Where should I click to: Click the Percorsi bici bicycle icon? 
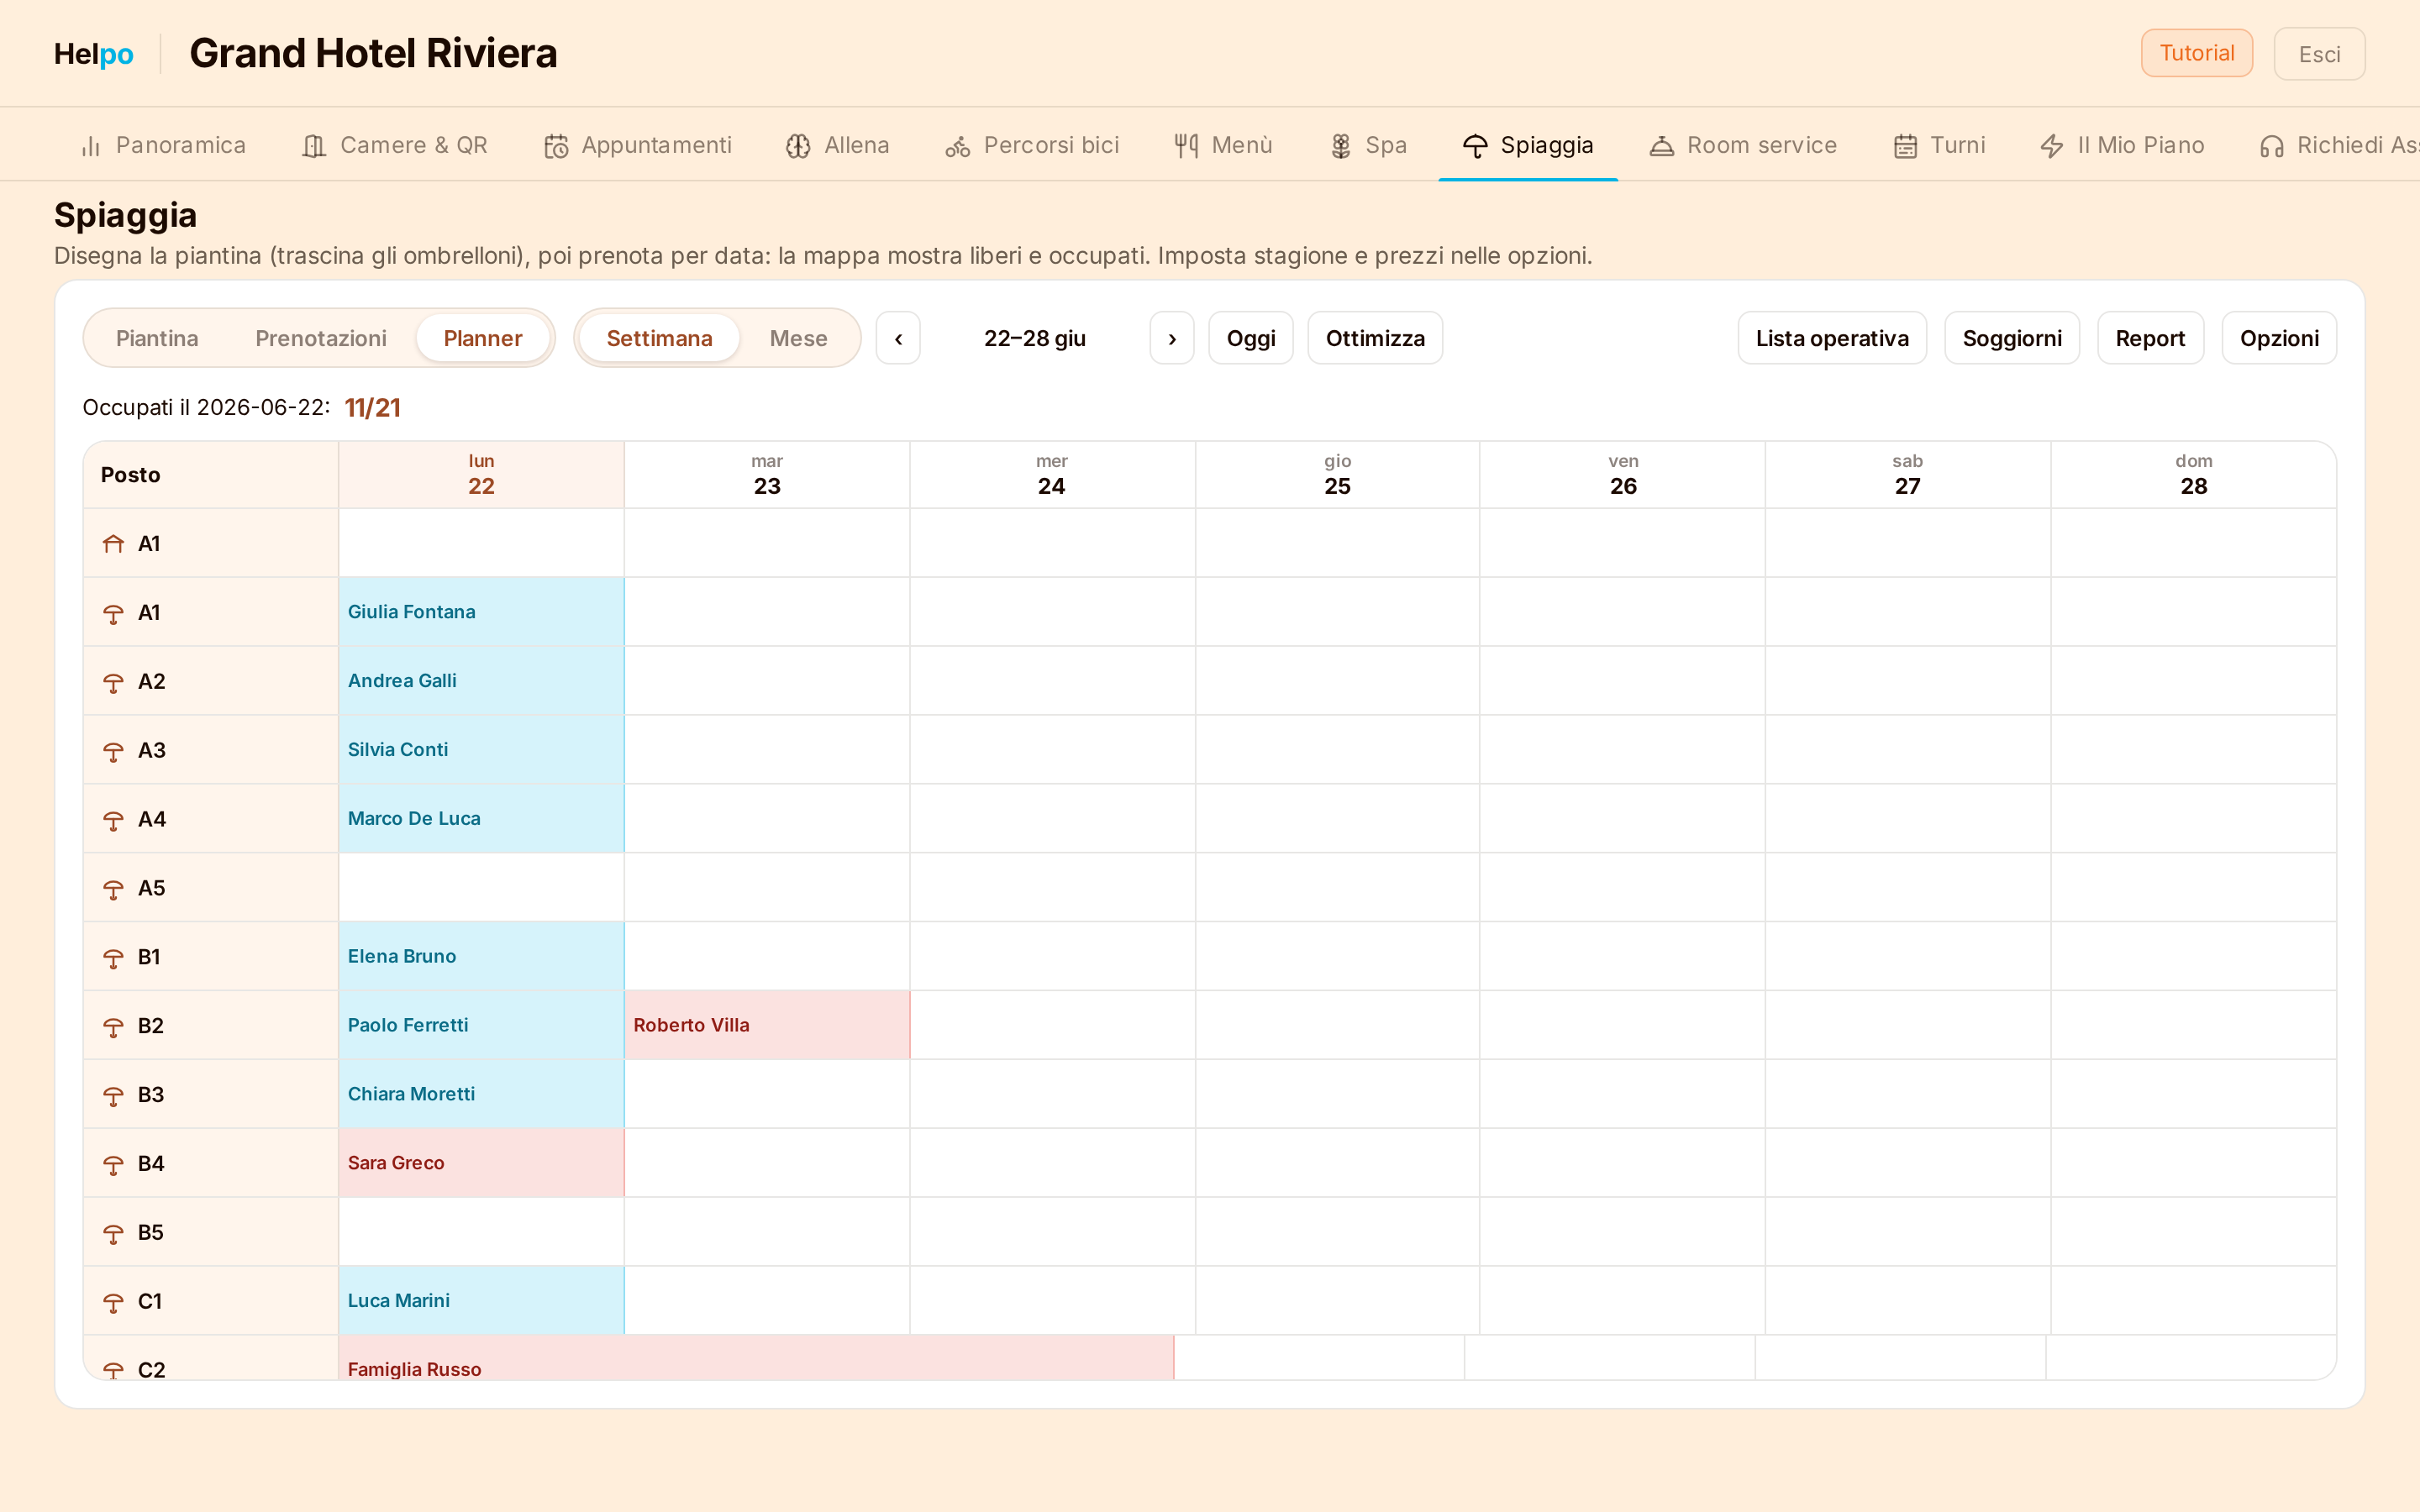(x=958, y=146)
